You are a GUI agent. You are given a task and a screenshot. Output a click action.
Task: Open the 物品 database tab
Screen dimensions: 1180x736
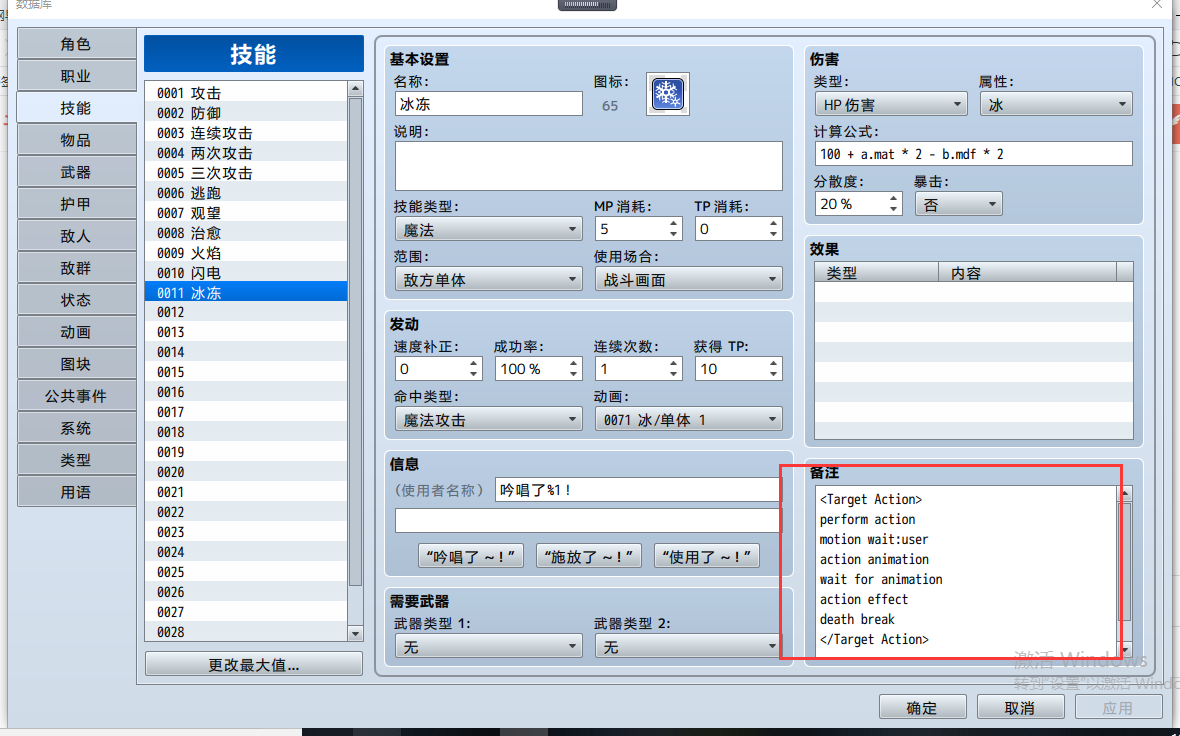click(76, 140)
